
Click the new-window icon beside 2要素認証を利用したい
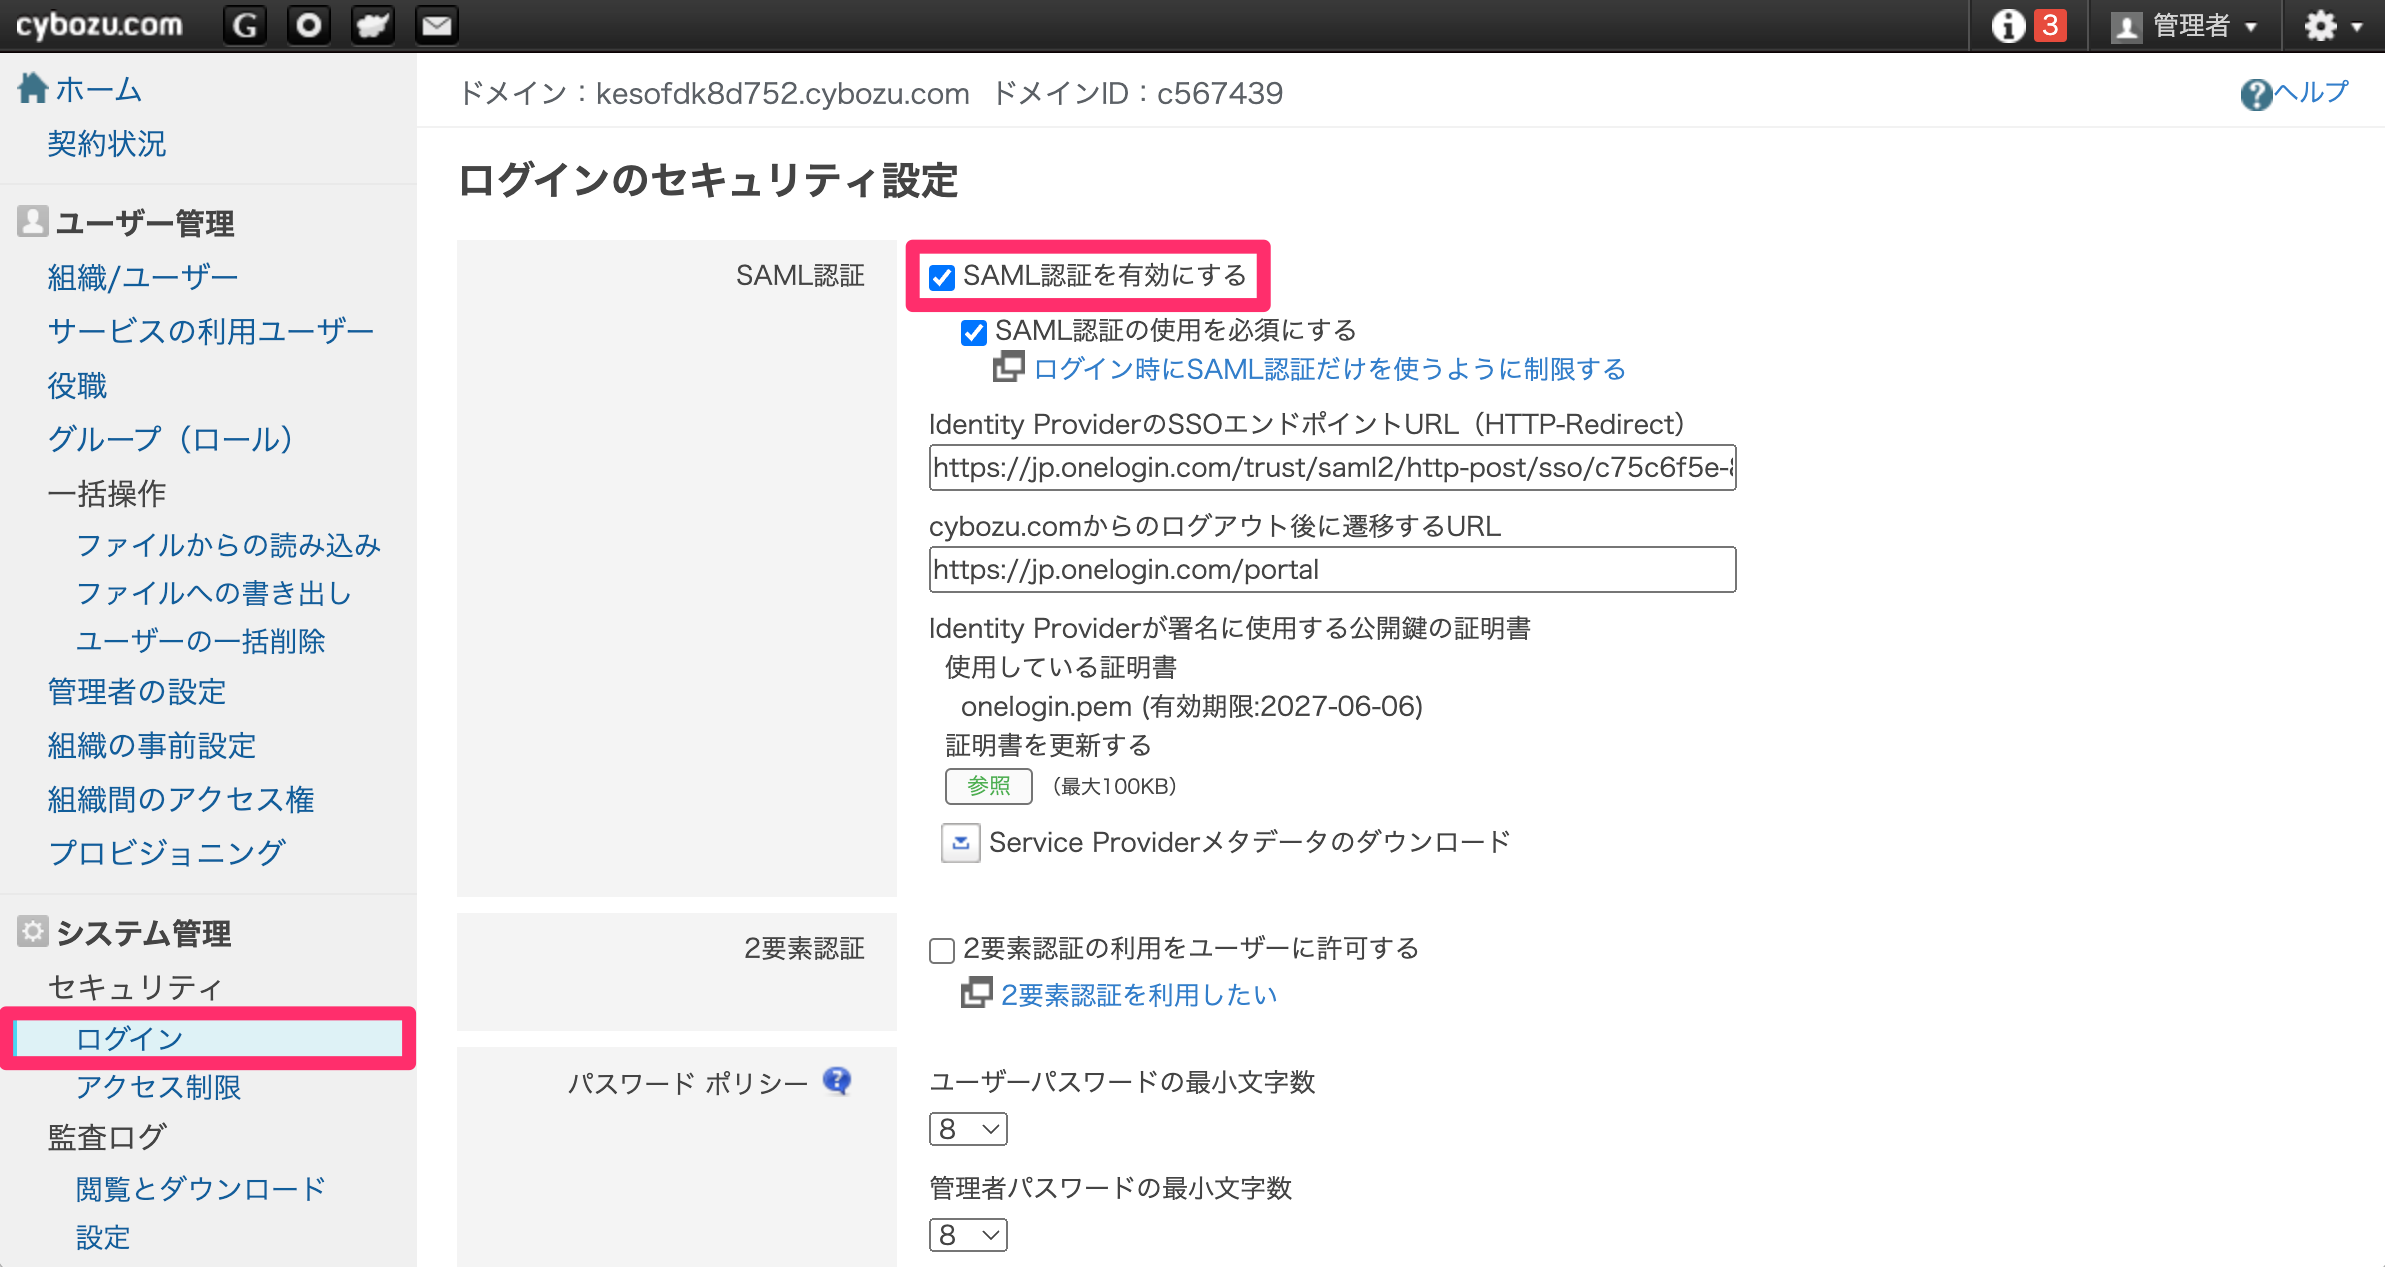976,993
